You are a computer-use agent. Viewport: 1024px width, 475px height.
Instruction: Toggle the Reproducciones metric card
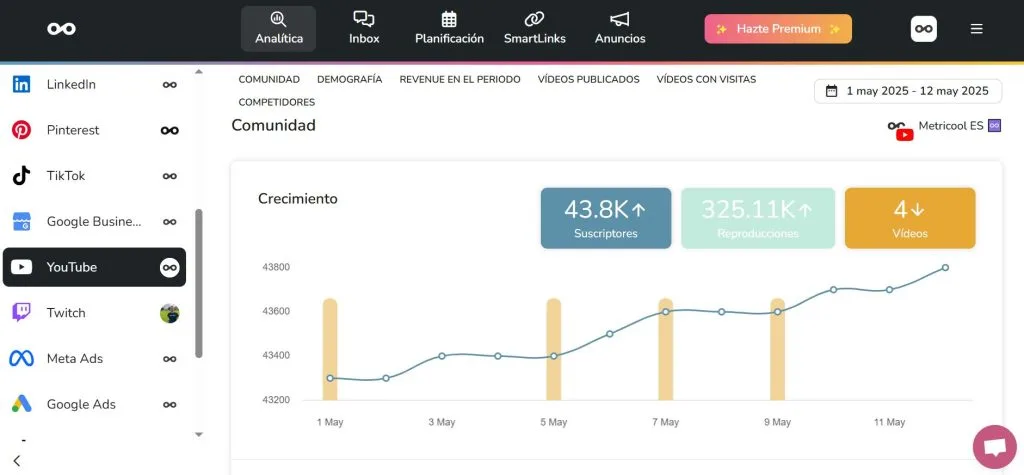757,218
